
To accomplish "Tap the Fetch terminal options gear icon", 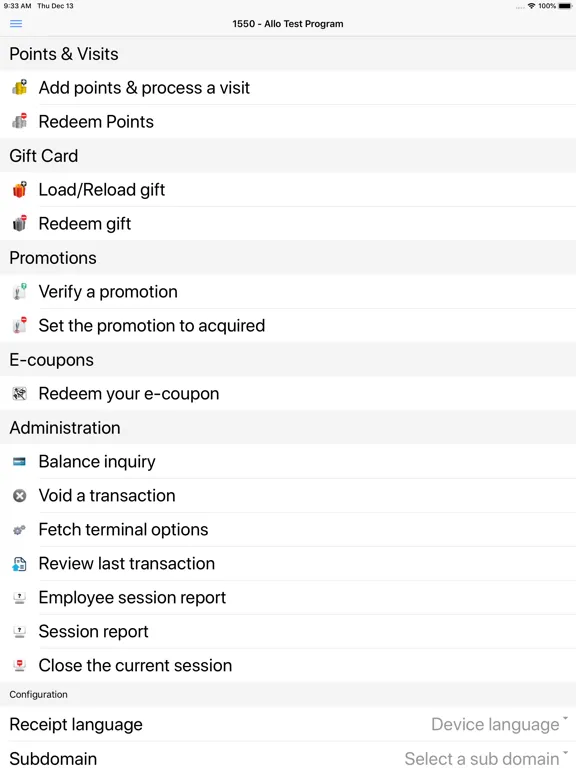I will [20, 529].
